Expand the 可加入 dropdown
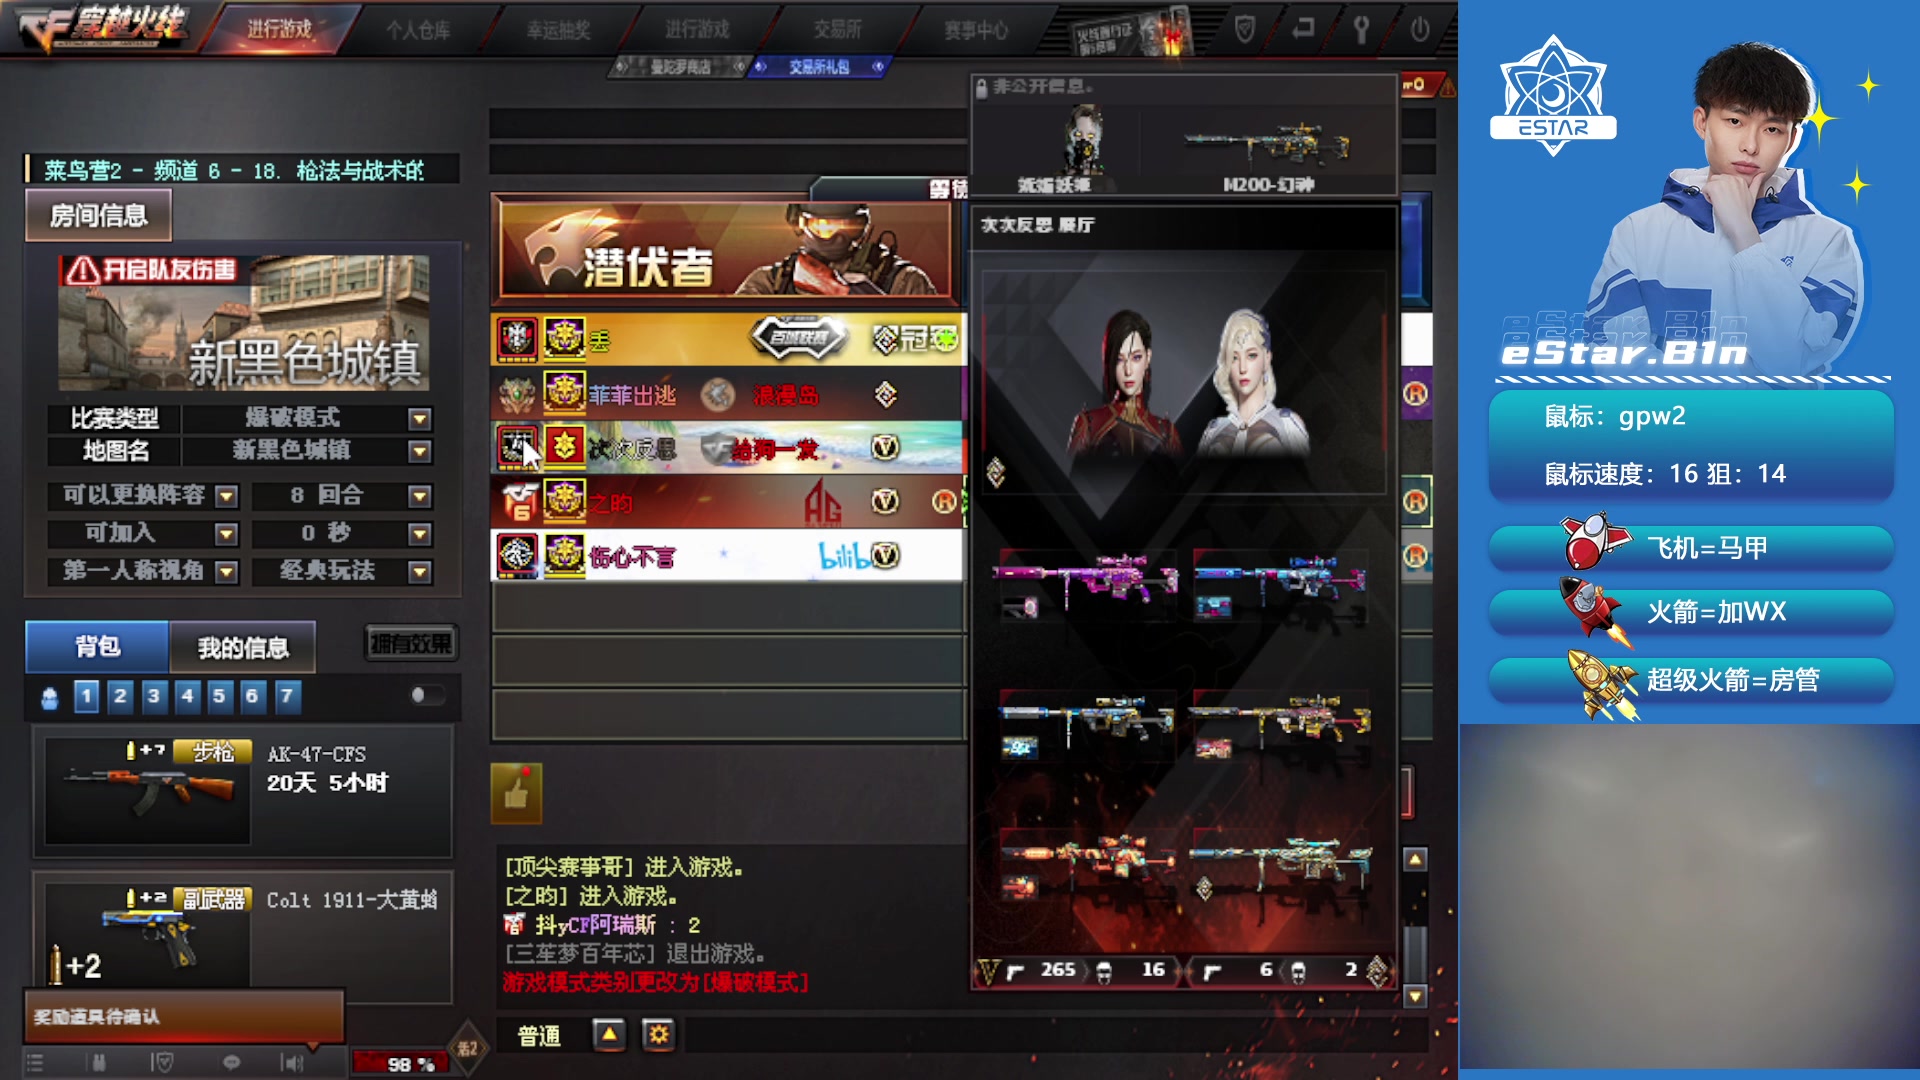 click(x=227, y=534)
